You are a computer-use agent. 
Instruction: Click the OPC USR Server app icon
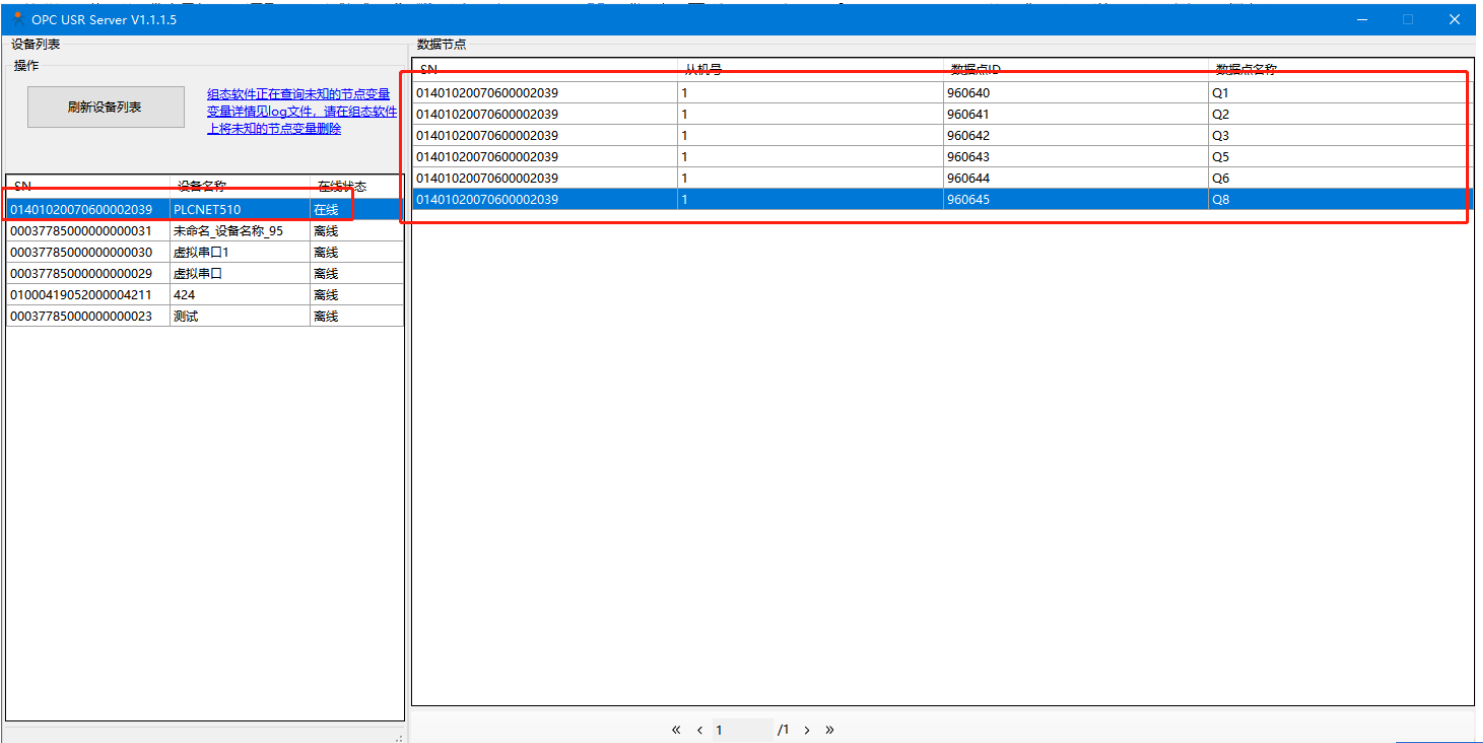(17, 19)
